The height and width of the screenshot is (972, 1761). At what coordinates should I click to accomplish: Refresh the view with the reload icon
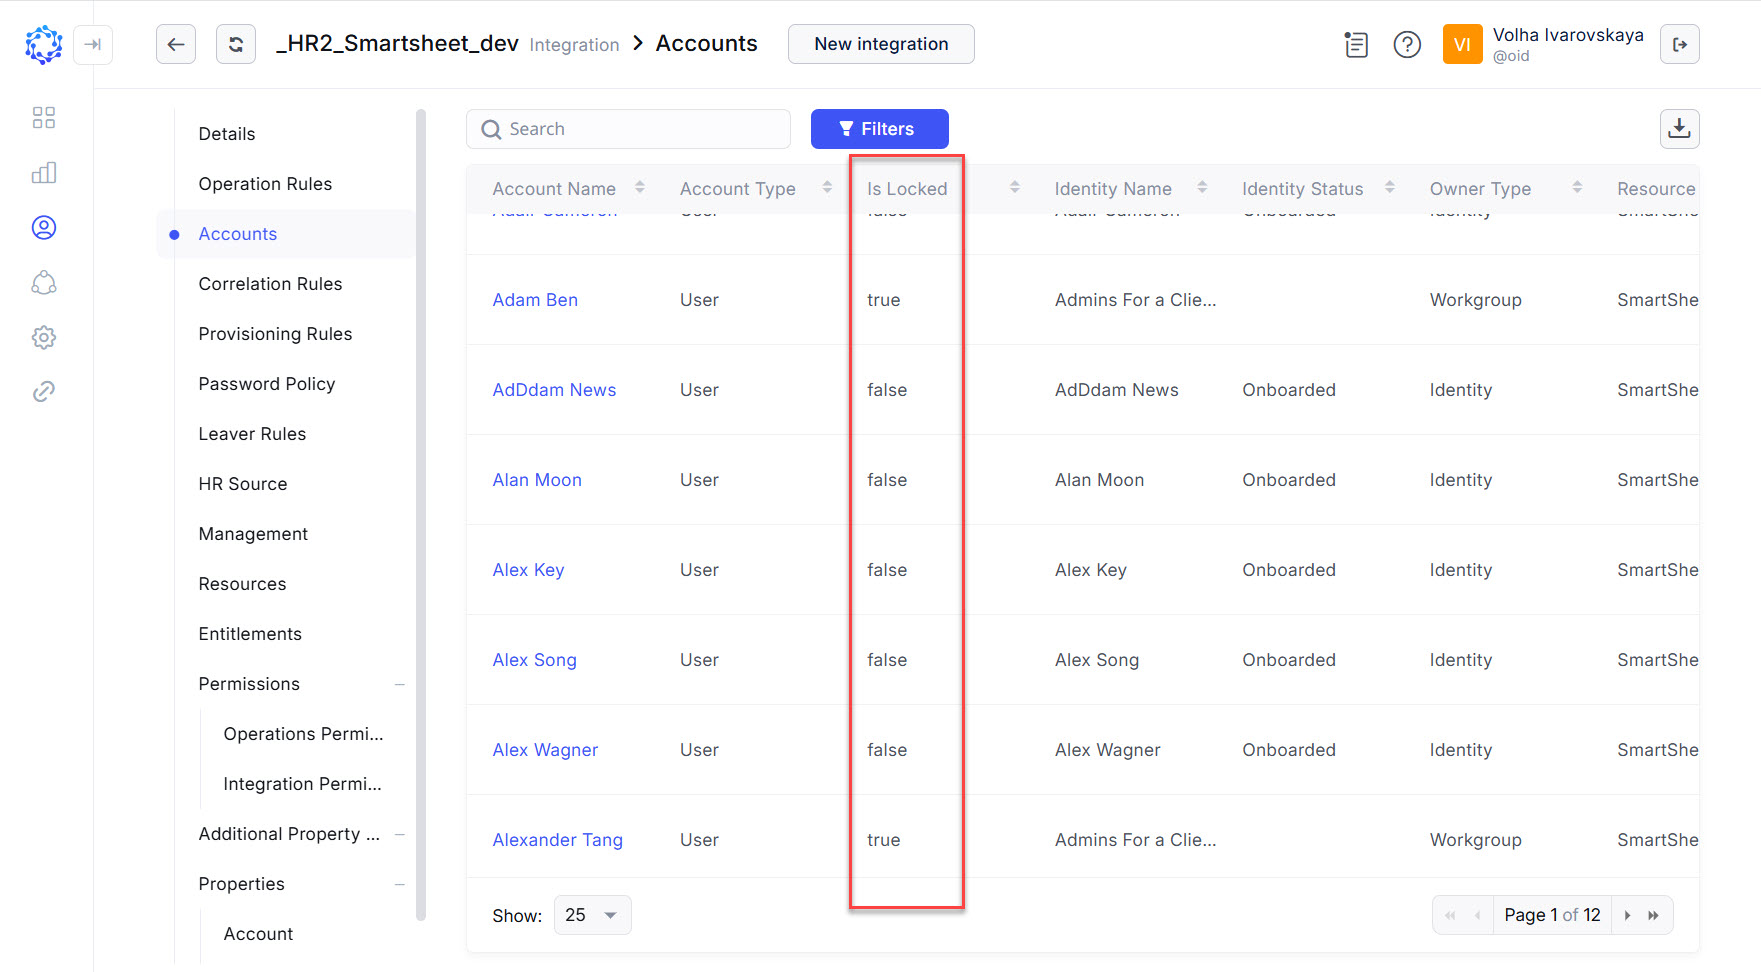click(x=236, y=44)
